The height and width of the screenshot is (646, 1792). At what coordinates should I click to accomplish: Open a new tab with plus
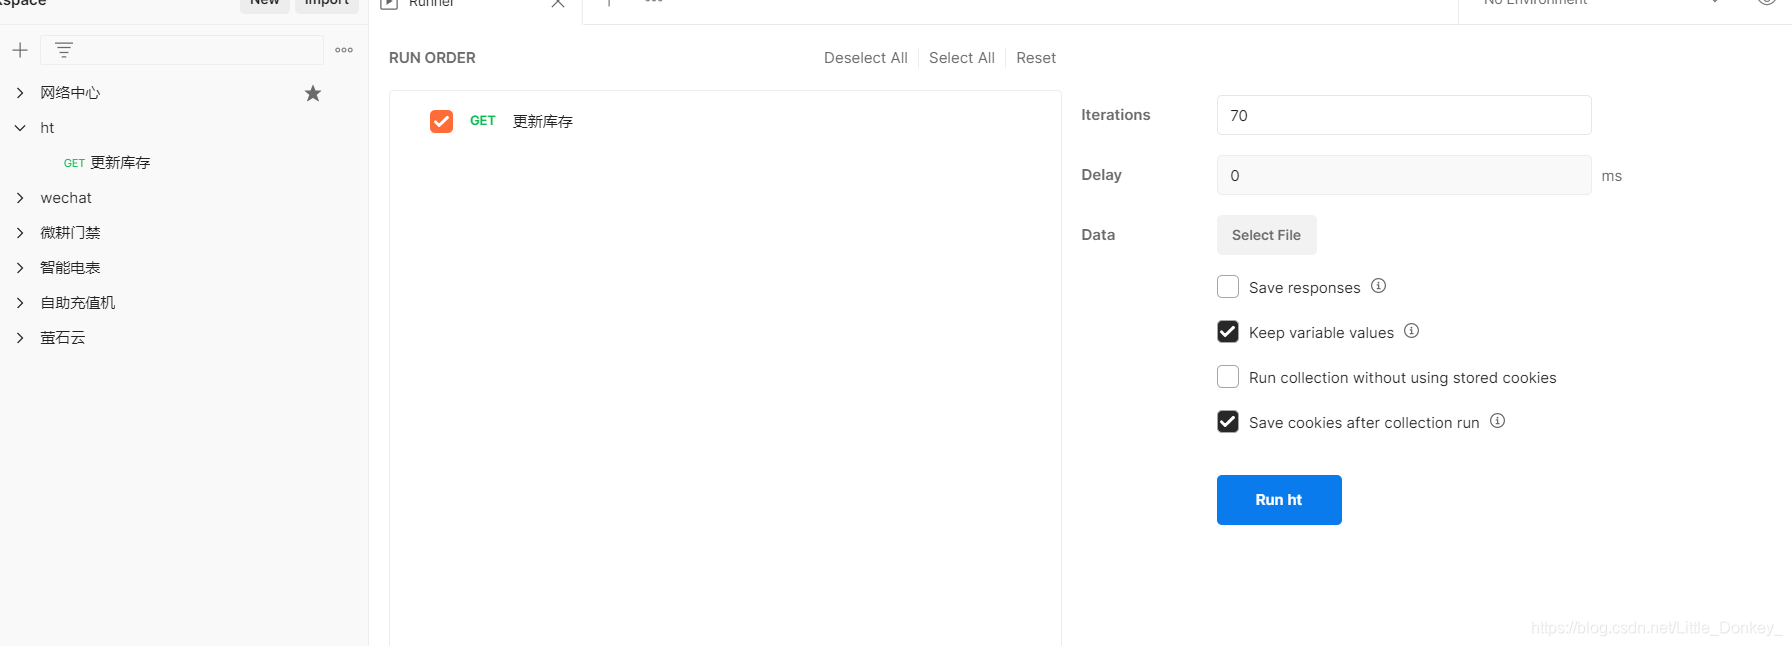[609, 2]
